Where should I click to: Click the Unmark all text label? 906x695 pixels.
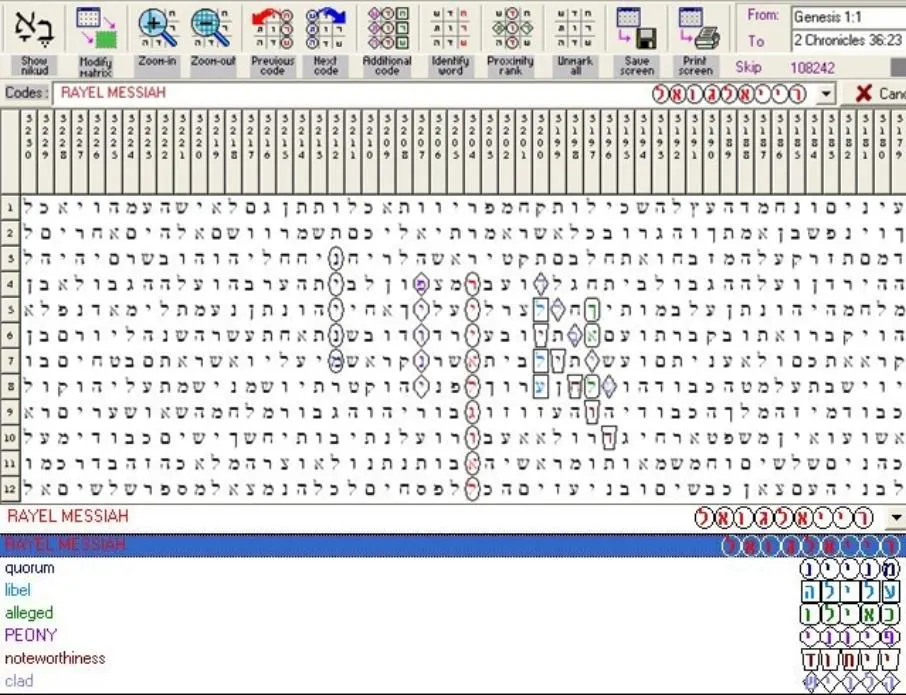point(575,65)
